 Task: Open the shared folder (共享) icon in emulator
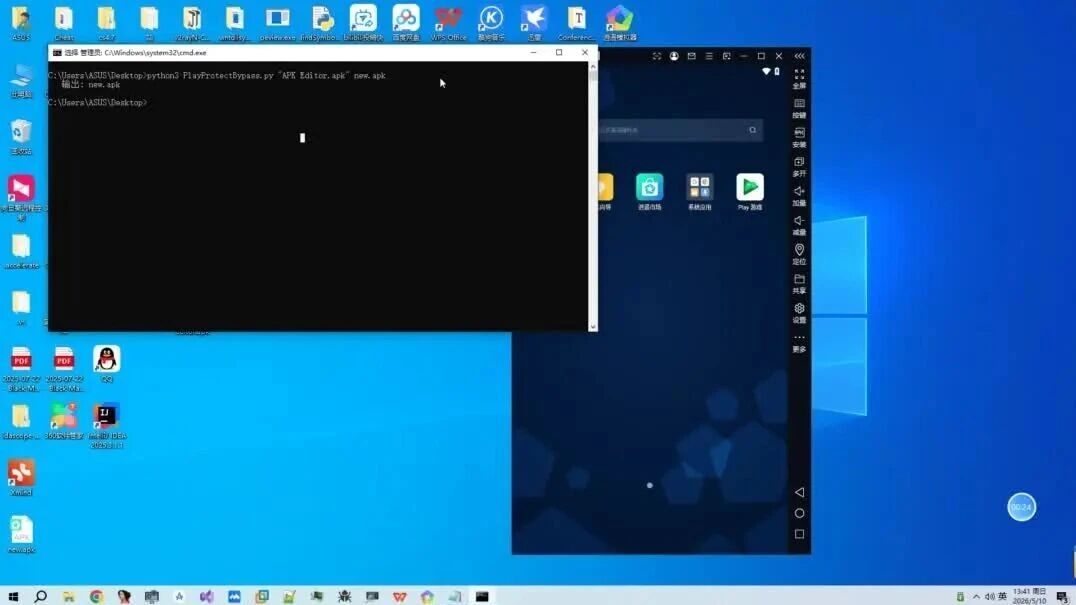click(x=799, y=283)
